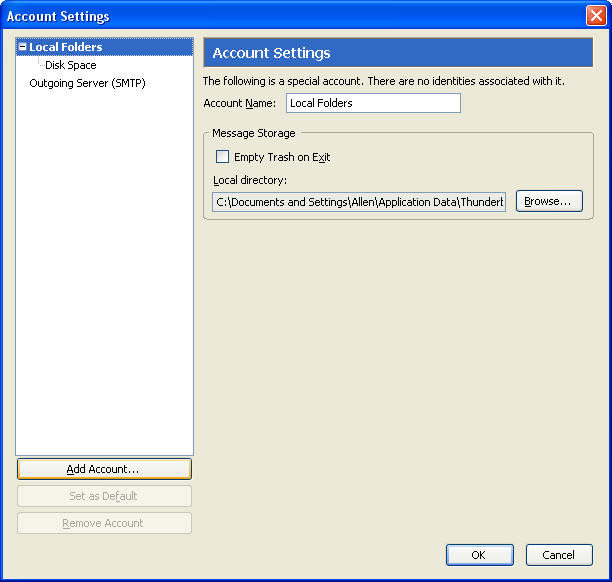Close the Account Settings window
Screen dimensions: 612x582
coord(594,16)
